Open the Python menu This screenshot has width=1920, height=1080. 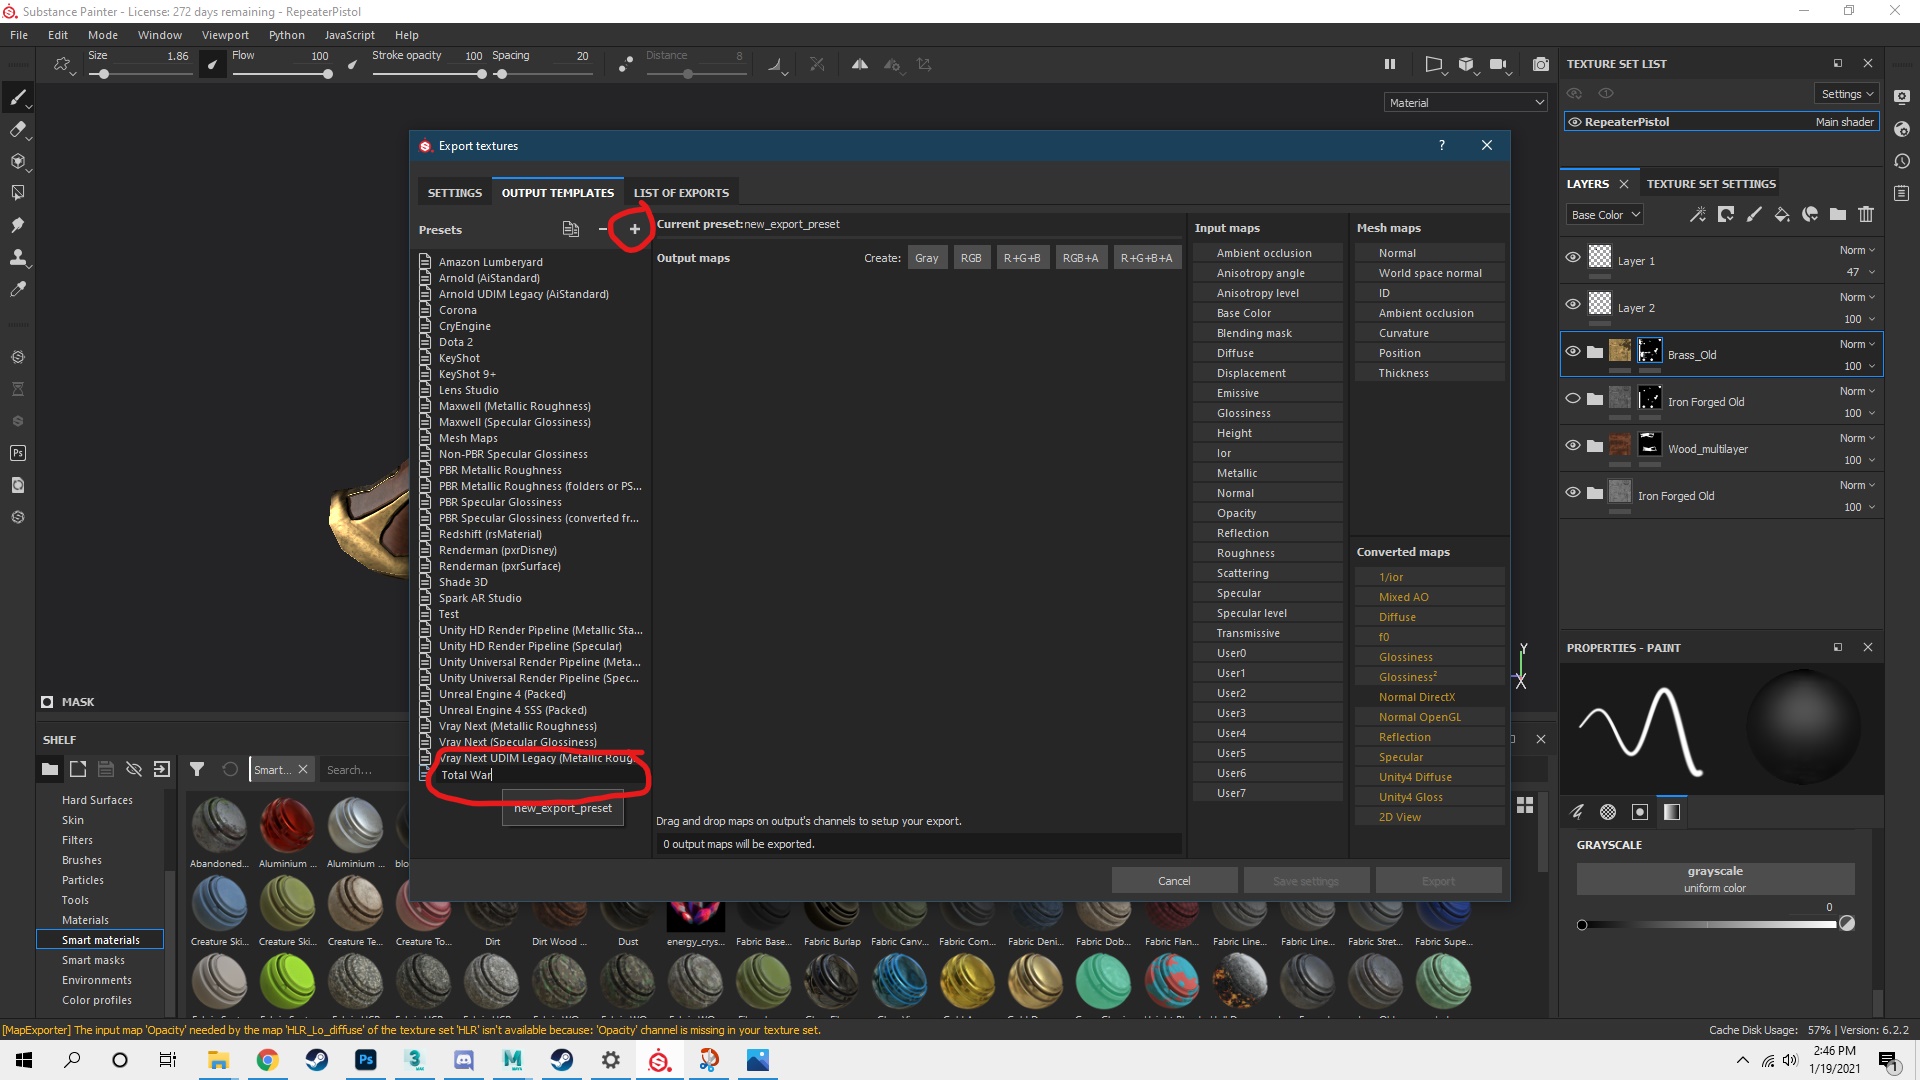click(x=286, y=35)
